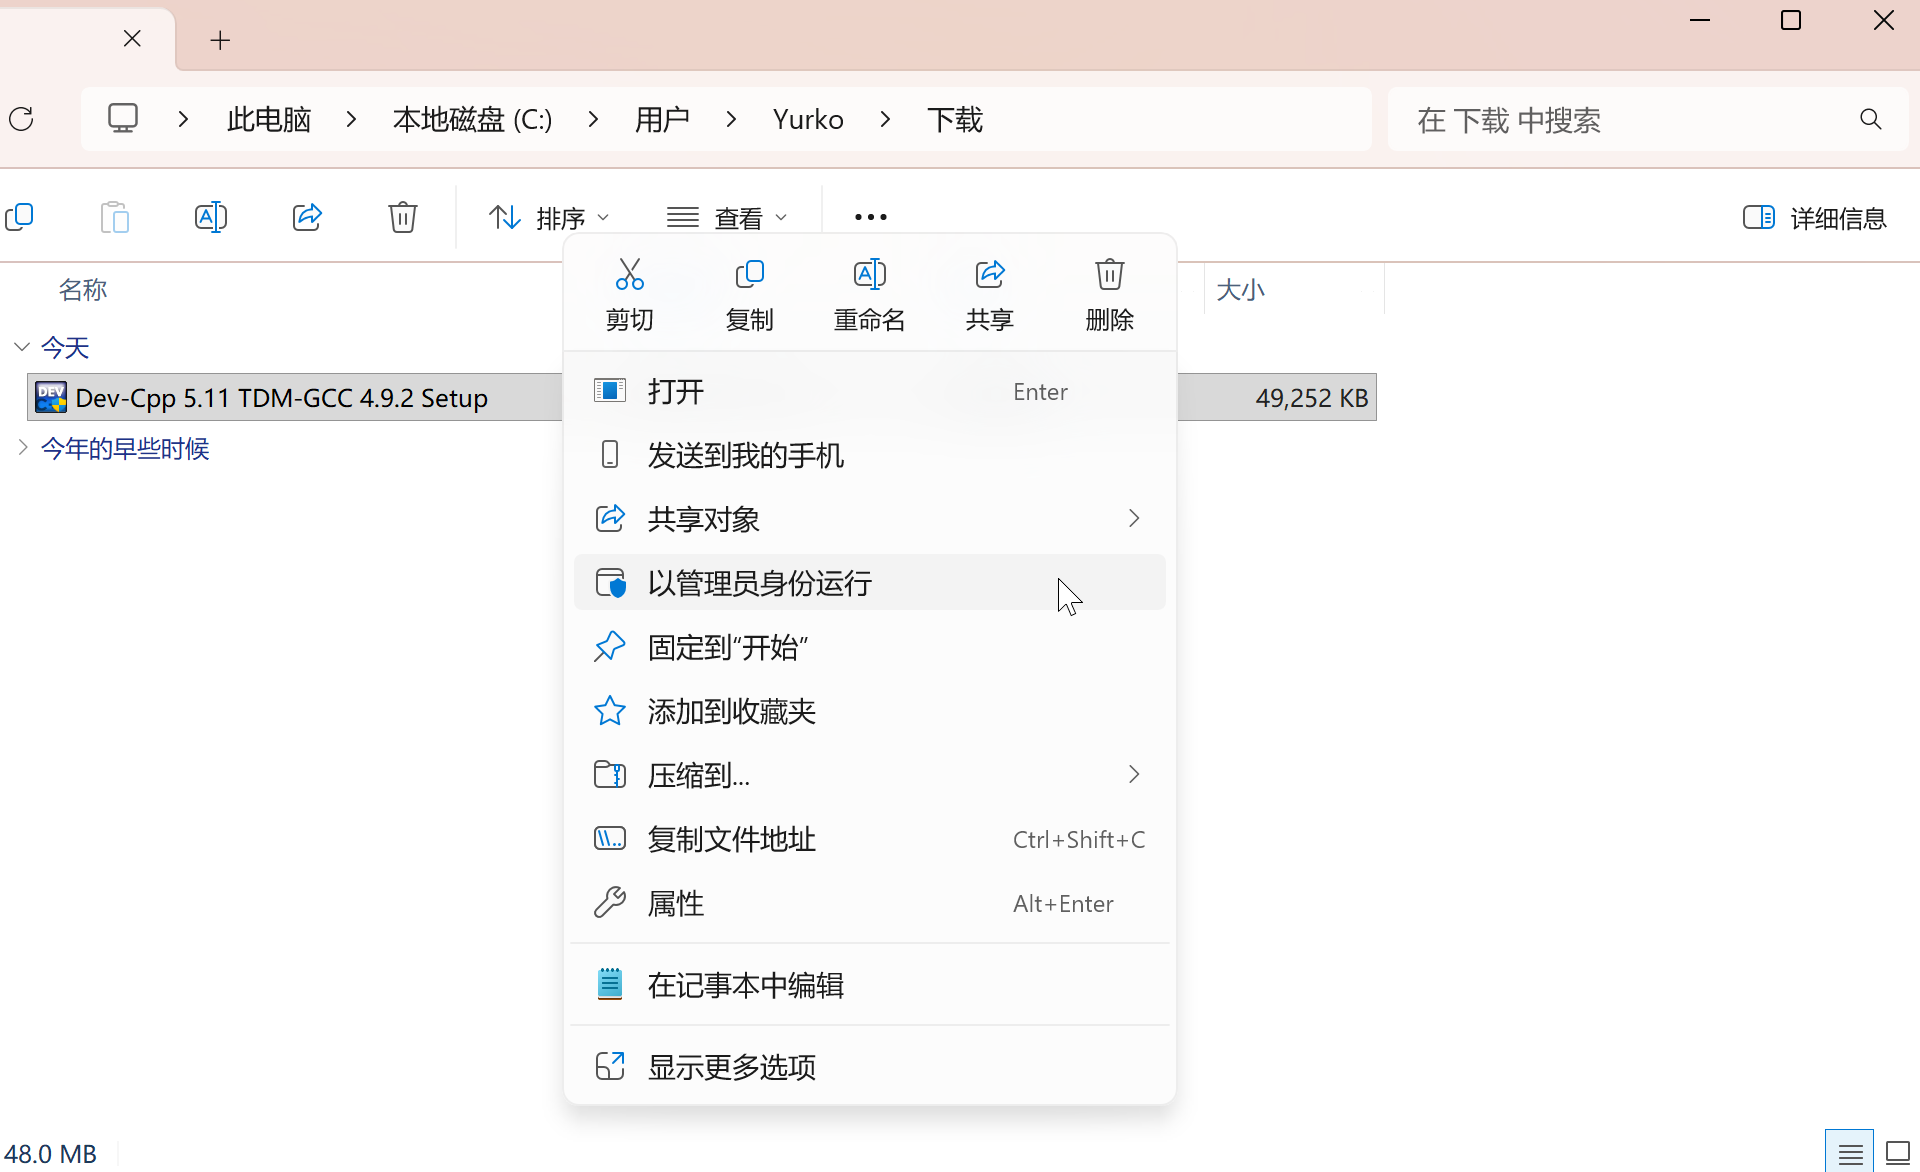Switch to large thumbnails view in status bar

pos(1897,1153)
